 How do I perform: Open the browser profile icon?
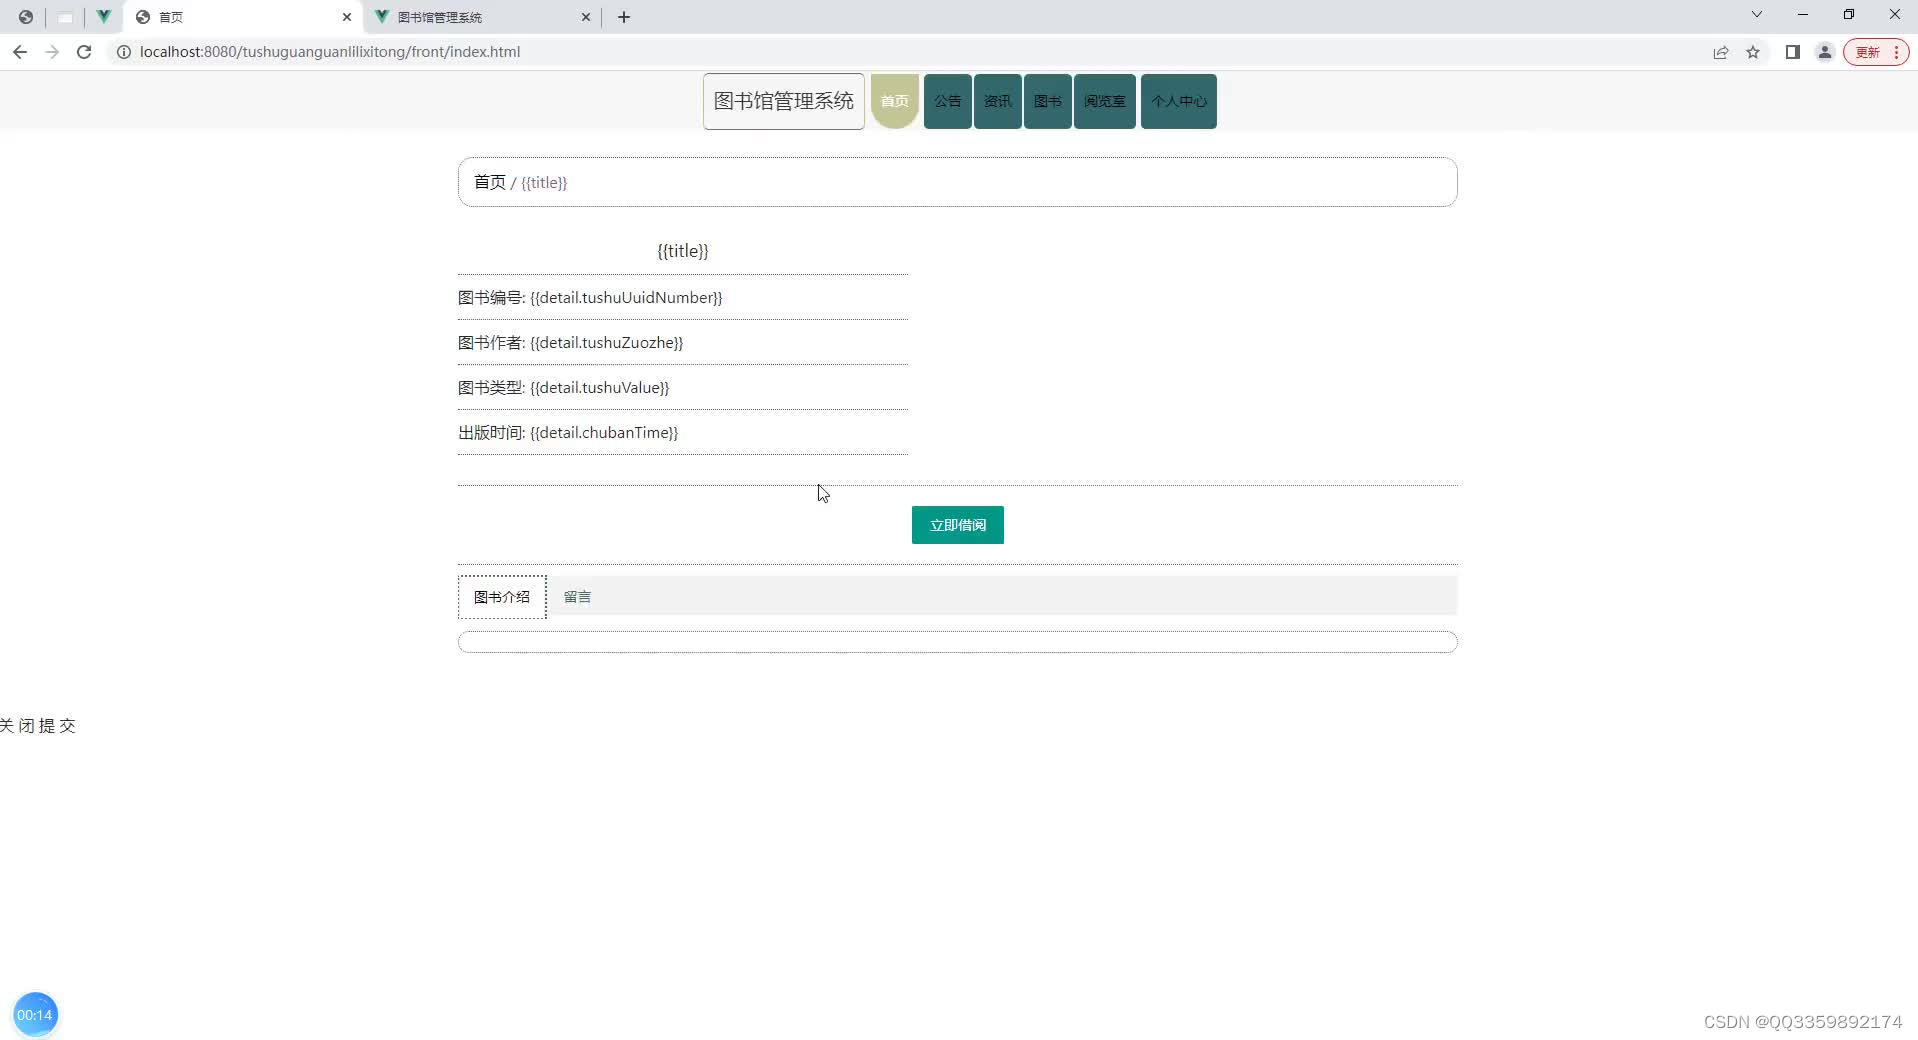click(x=1825, y=52)
